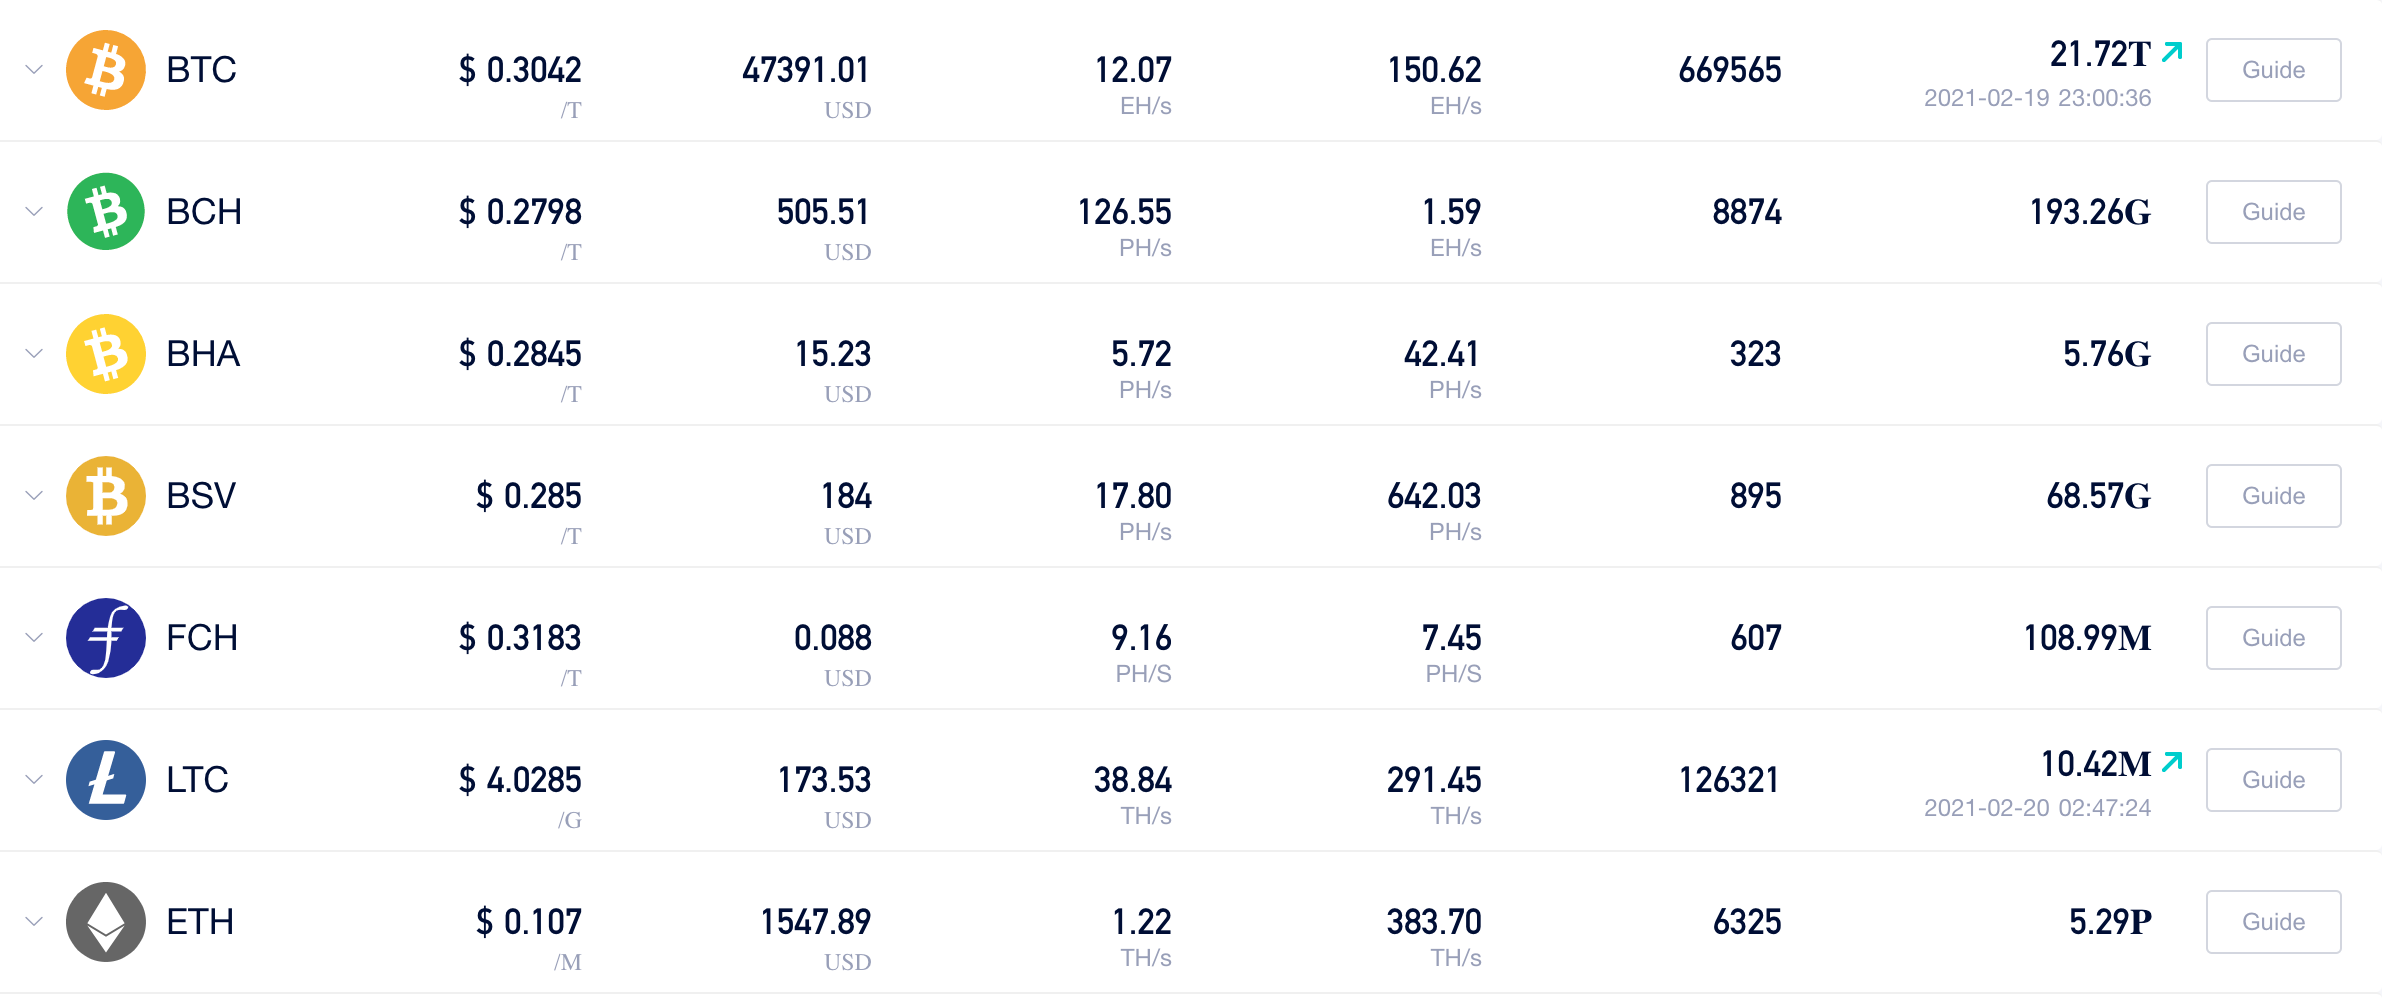Image resolution: width=2382 pixels, height=1006 pixels.
Task: Expand the ETH row chevron
Action: (x=34, y=922)
